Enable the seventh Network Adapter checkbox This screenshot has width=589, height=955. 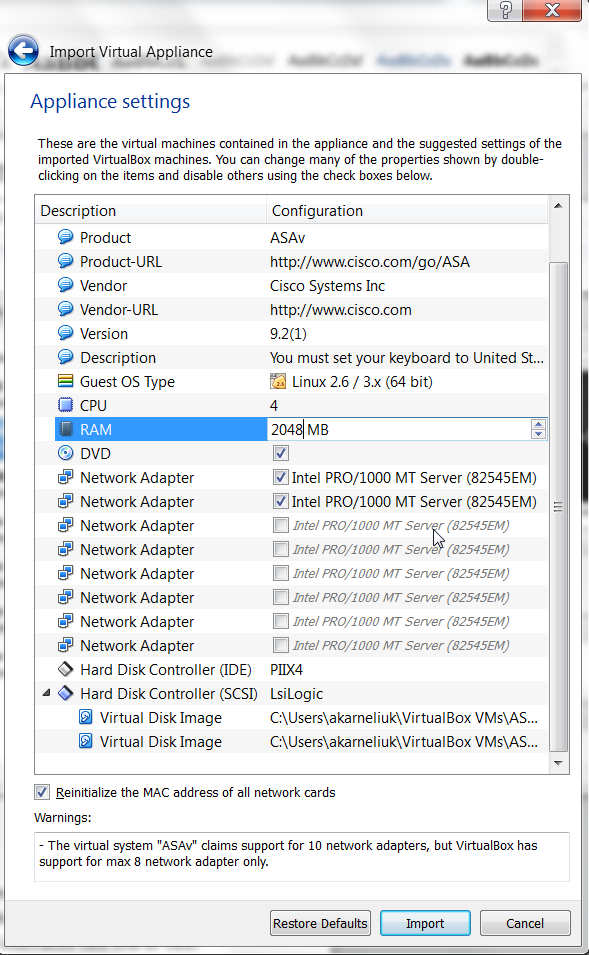click(281, 621)
